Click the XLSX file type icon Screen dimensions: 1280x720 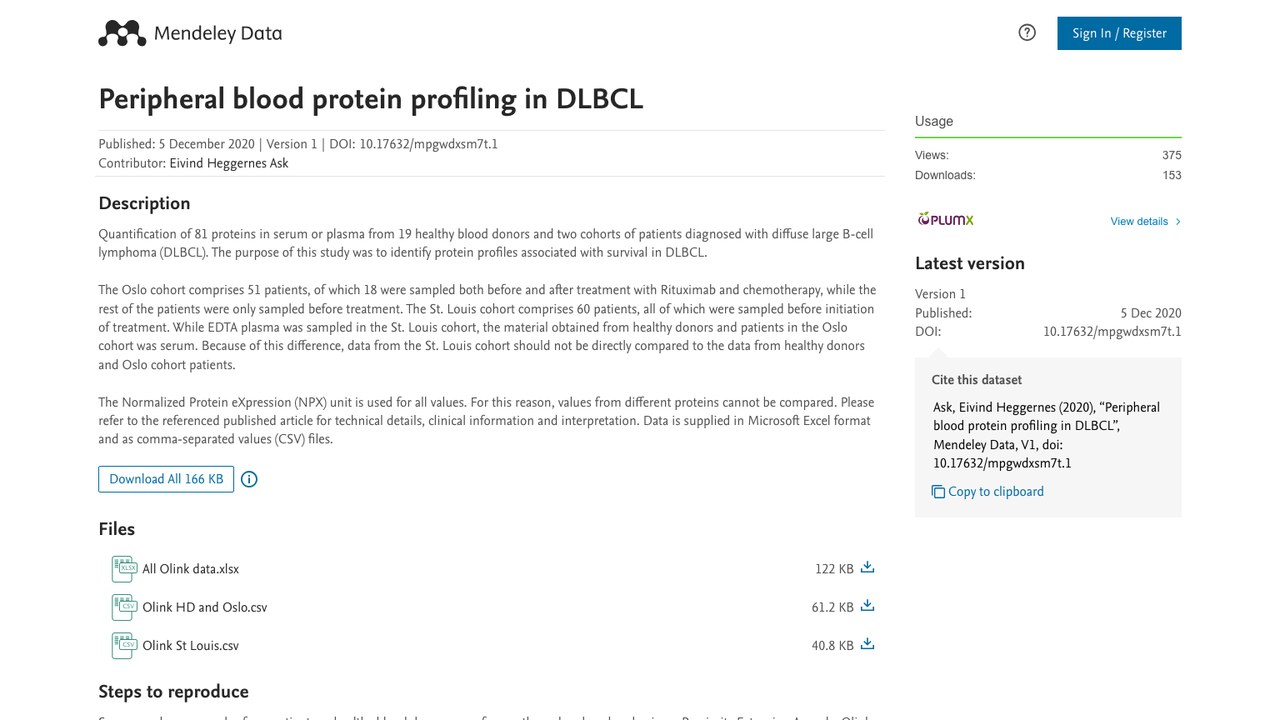click(124, 569)
